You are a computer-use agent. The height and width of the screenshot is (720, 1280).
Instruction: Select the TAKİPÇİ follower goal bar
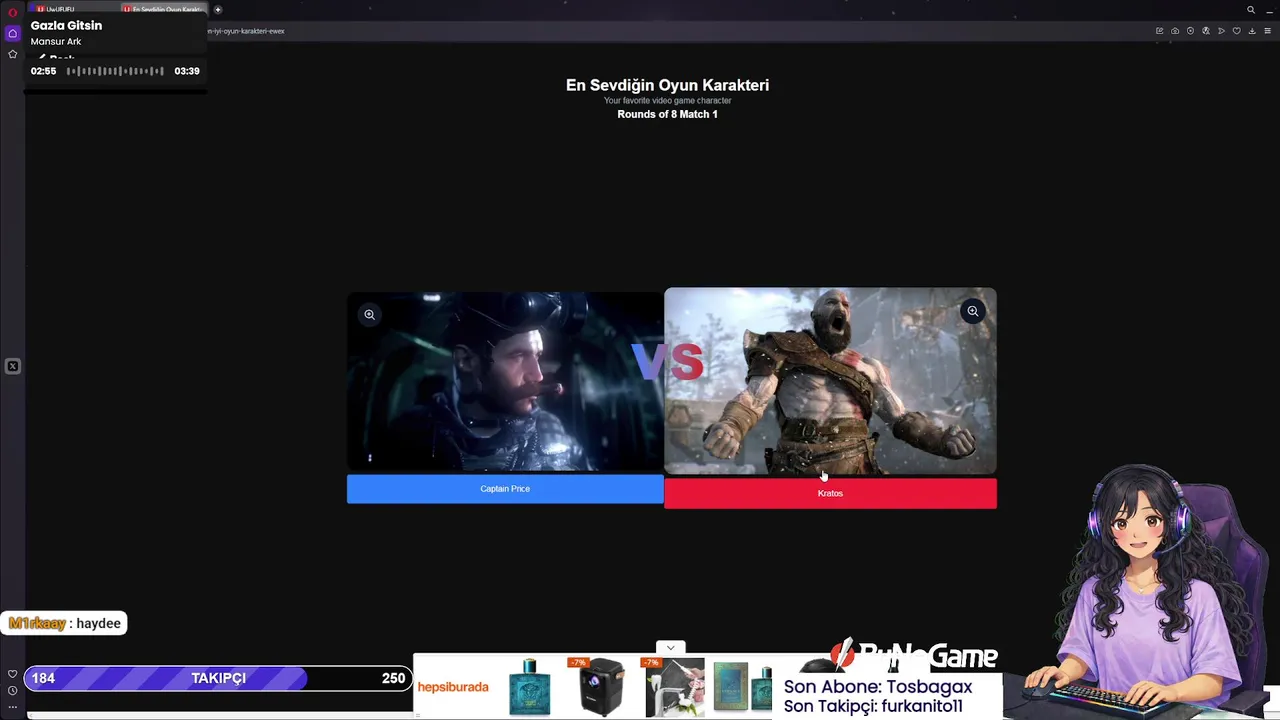click(217, 678)
